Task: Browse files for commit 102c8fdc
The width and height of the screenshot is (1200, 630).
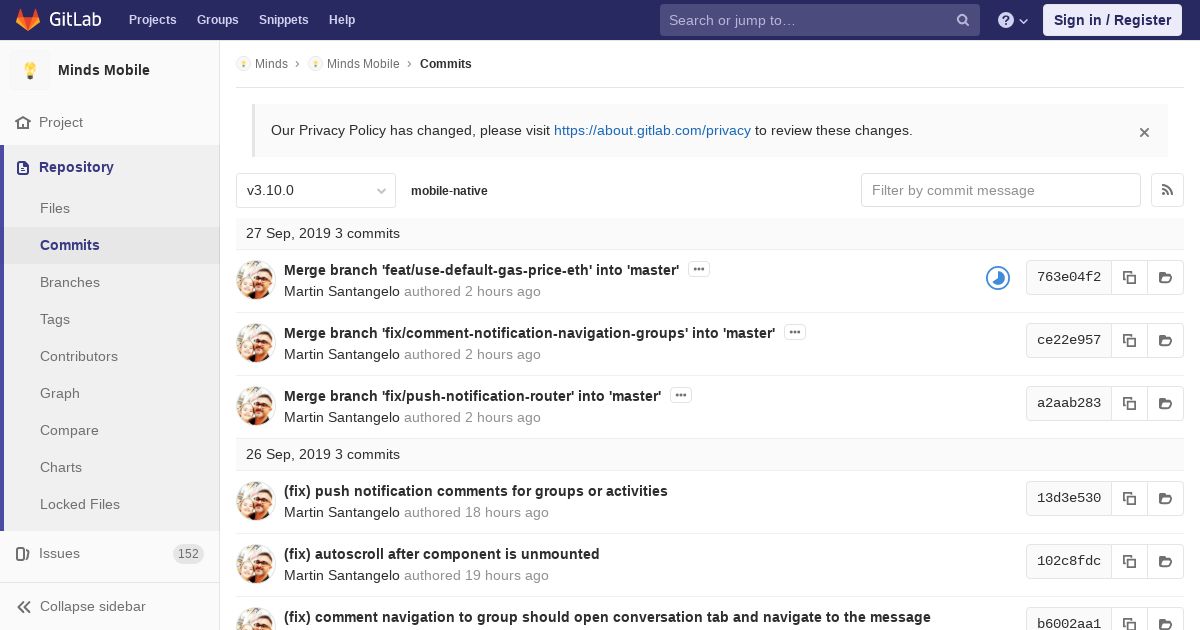Action: click(x=1165, y=561)
